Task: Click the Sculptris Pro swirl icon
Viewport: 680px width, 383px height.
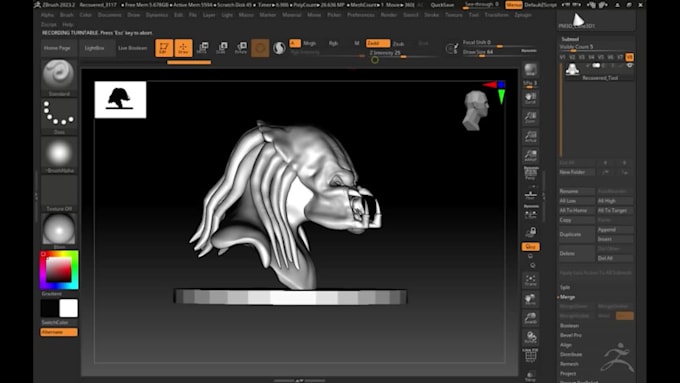Action: tap(279, 48)
